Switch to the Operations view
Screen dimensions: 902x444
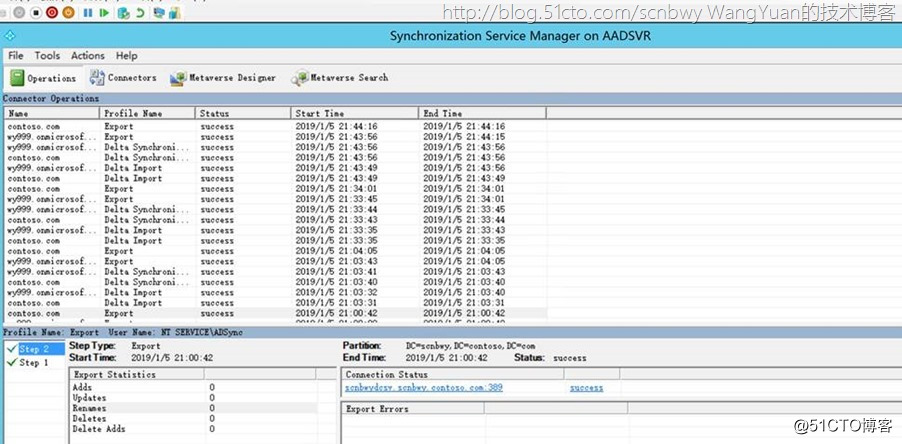tap(43, 78)
